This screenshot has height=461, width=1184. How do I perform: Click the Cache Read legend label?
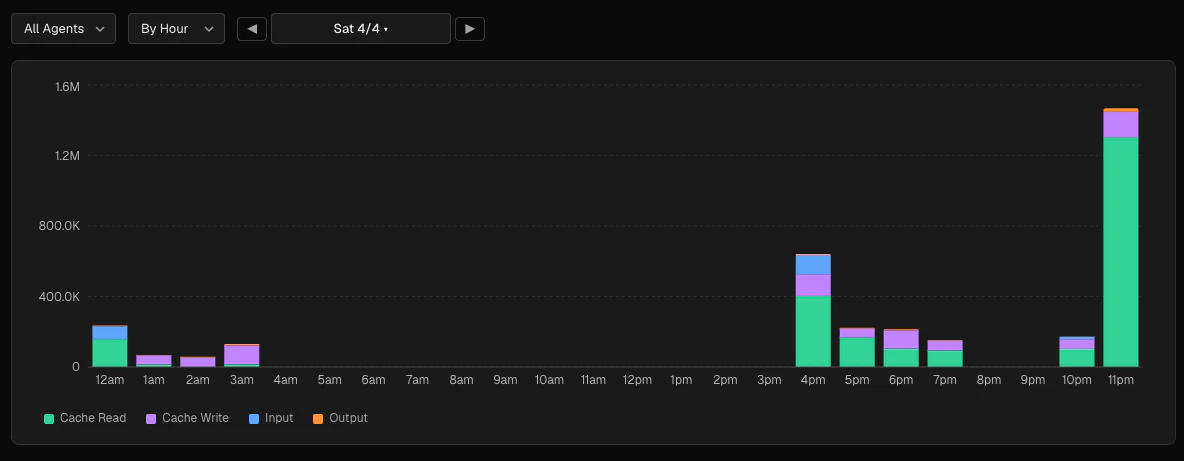(x=93, y=418)
